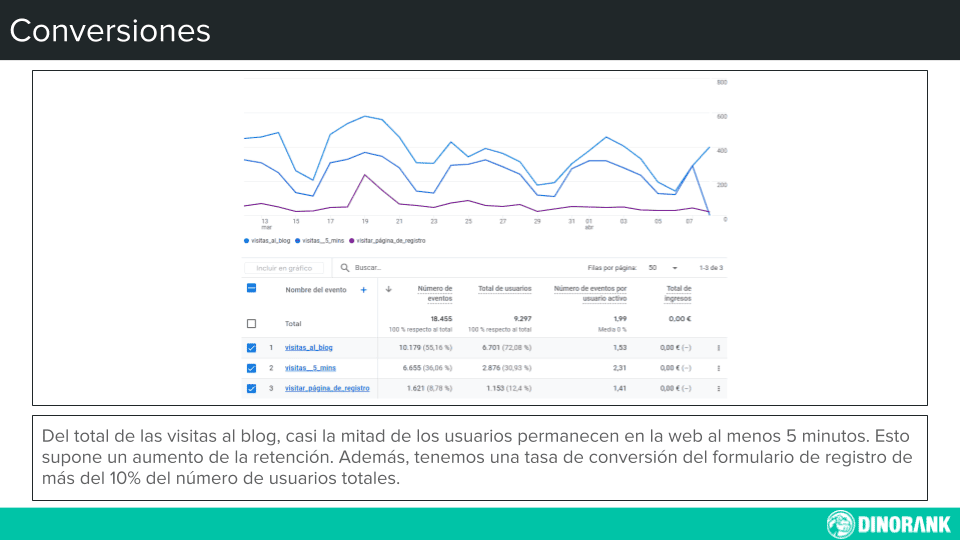960x540 pixels.
Task: Click the plus icon beside Nombre del evento
Action: pos(364,290)
